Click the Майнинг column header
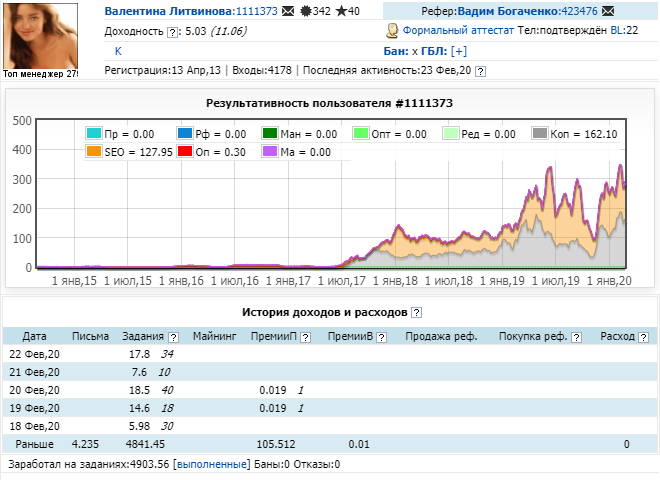660x480 pixels. coord(215,336)
